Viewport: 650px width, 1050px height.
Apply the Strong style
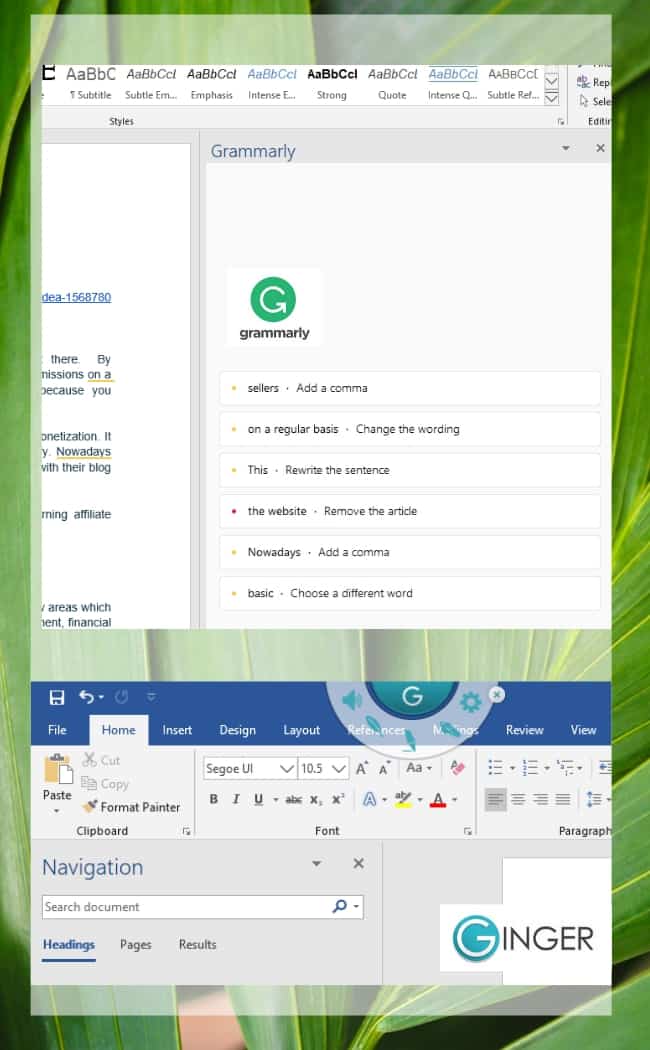point(332,84)
